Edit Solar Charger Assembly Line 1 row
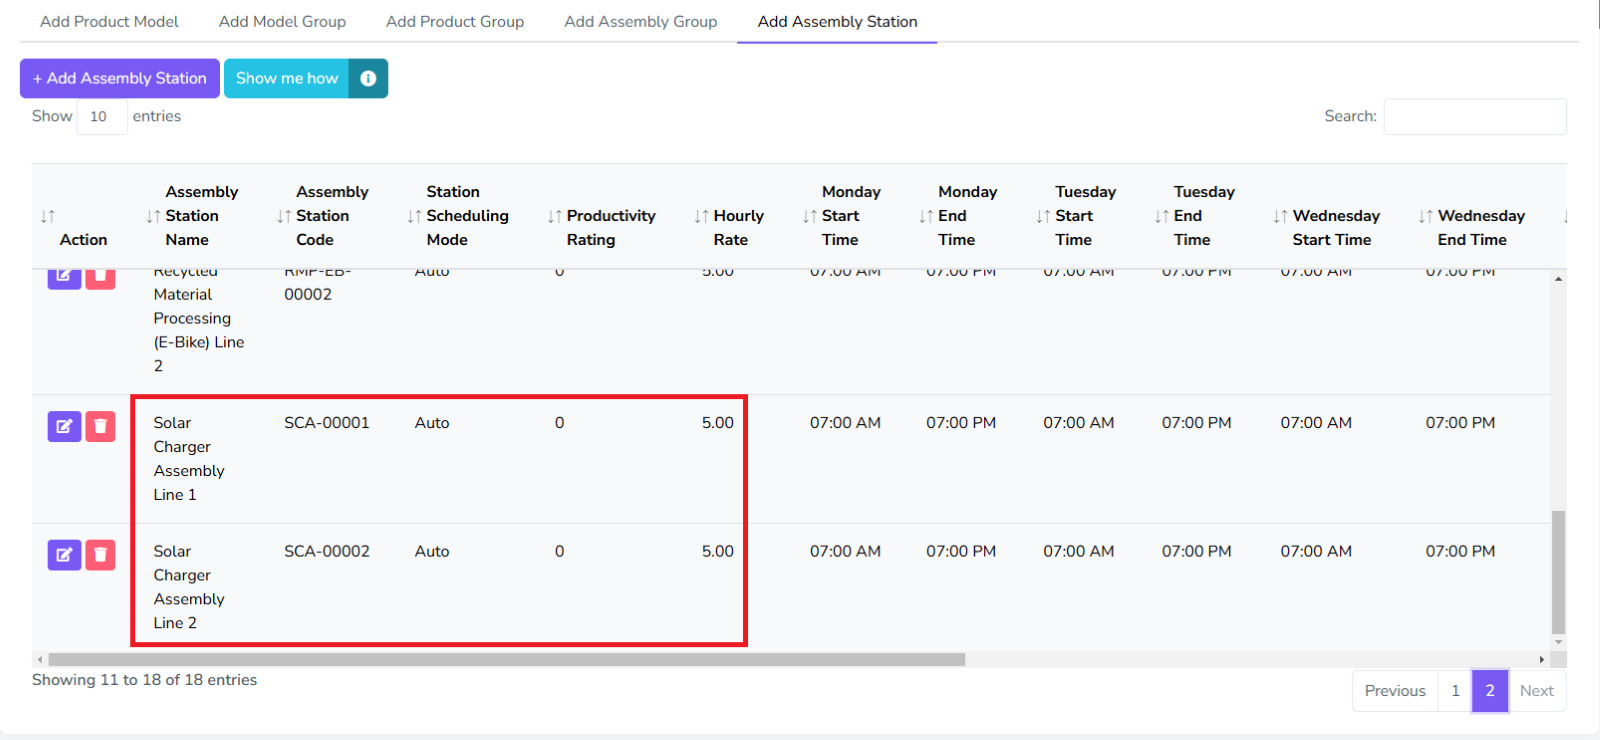The width and height of the screenshot is (1600, 740). tap(64, 427)
